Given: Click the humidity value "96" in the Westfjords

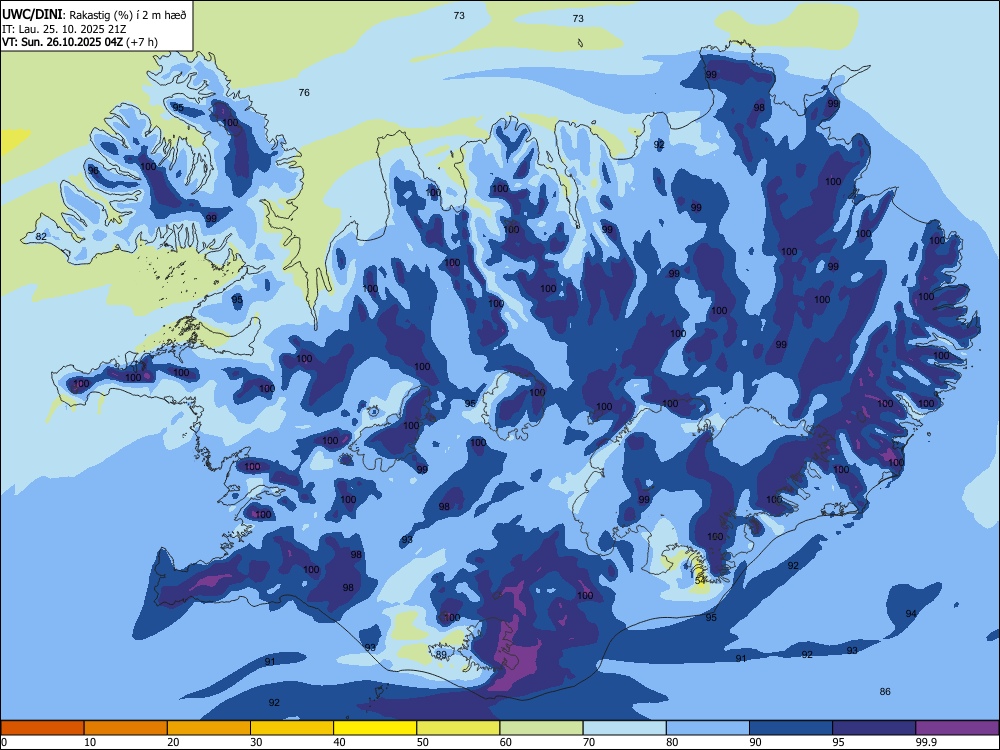Looking at the screenshot, I should click(93, 170).
